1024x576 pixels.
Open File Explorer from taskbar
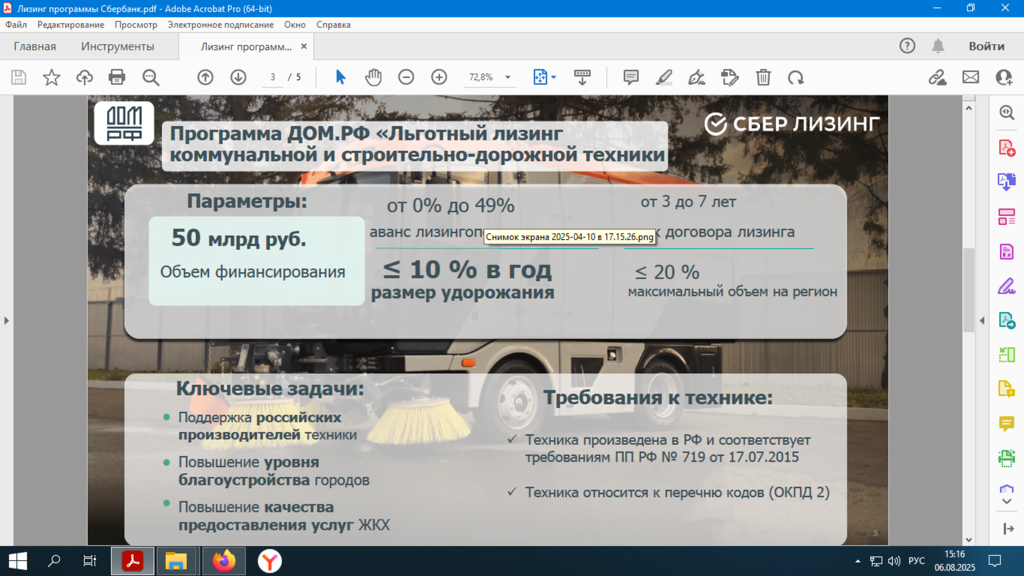[176, 561]
